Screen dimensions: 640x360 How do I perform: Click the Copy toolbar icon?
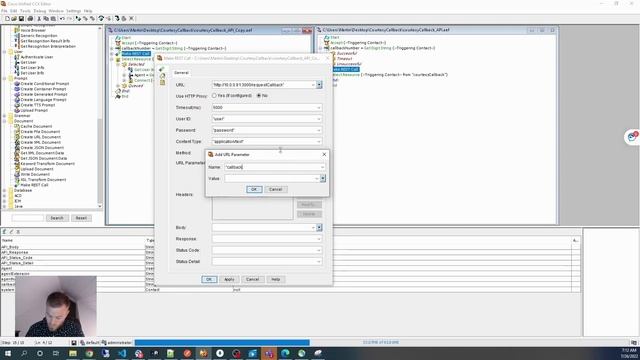click(x=46, y=19)
